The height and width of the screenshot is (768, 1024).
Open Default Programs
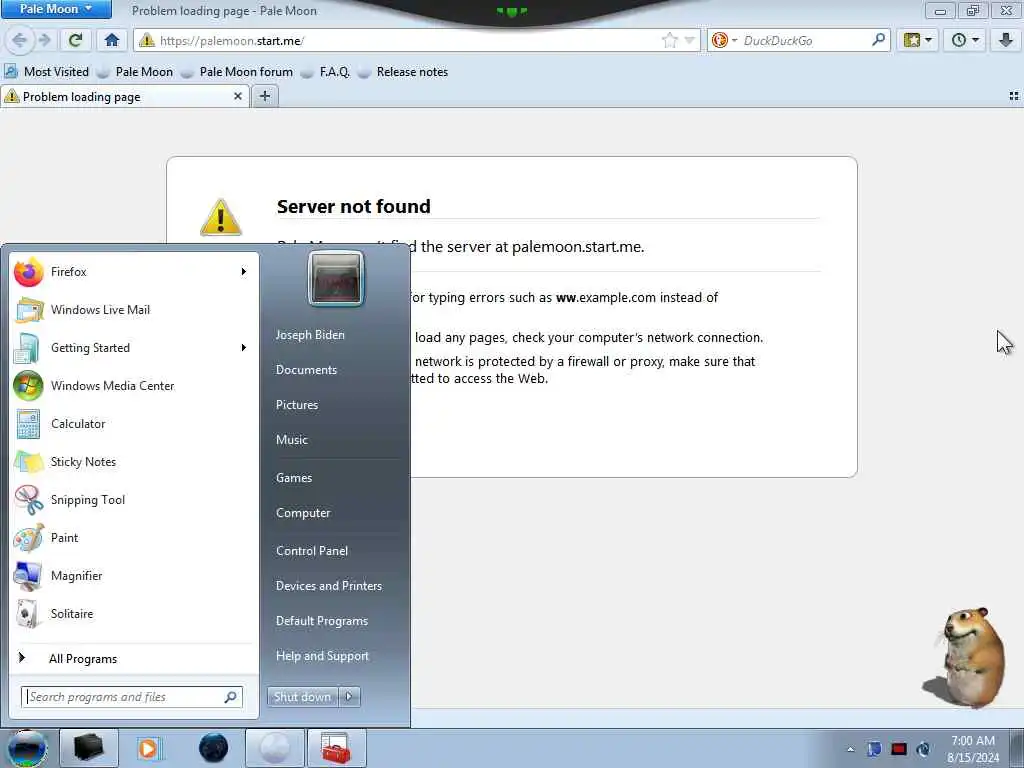(x=322, y=621)
